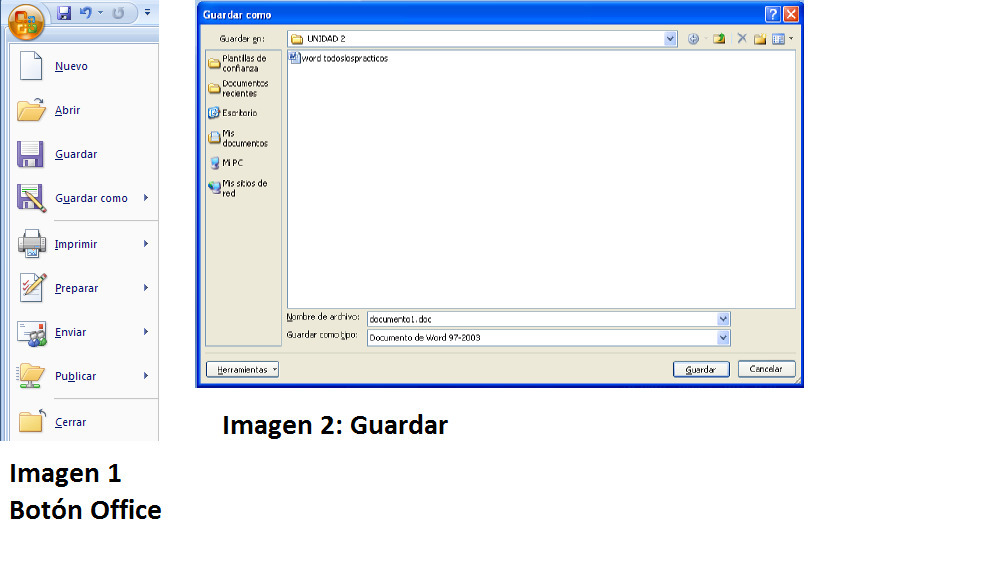Create a new folder via toolbar icon

[760, 39]
